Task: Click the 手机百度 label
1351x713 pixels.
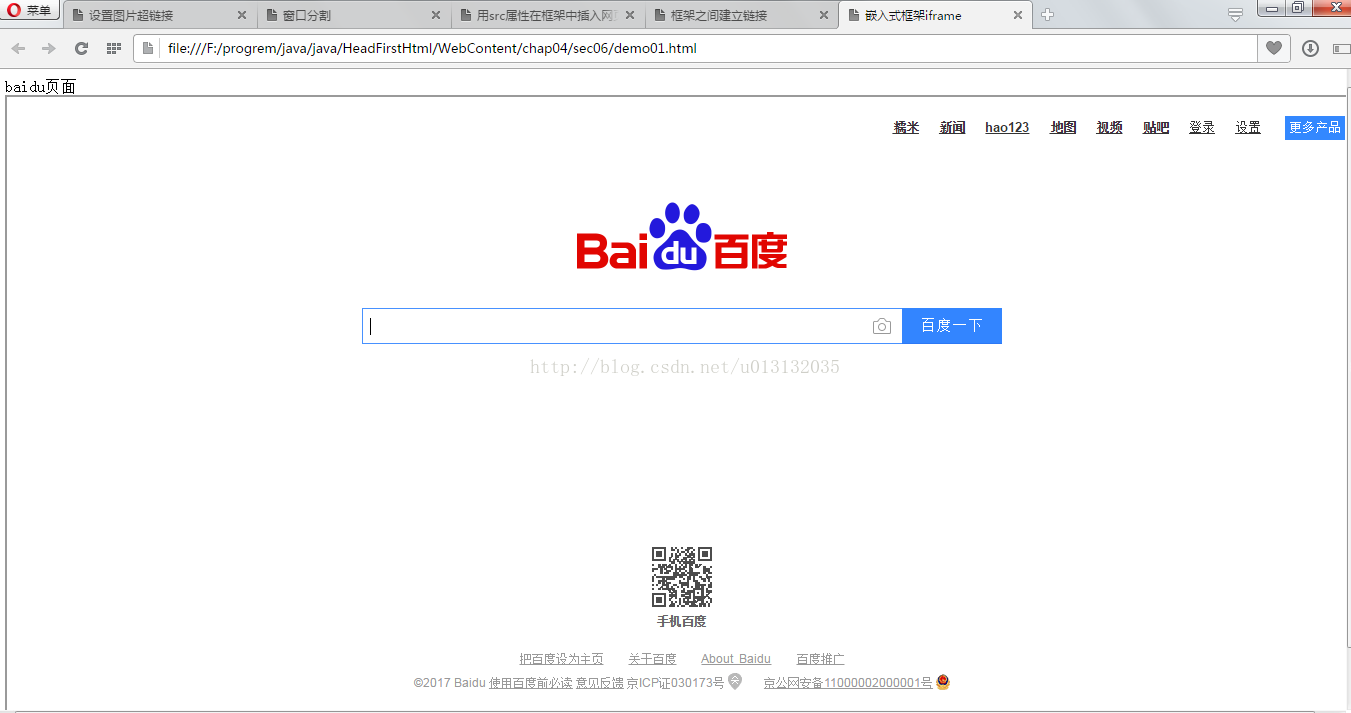Action: click(682, 621)
